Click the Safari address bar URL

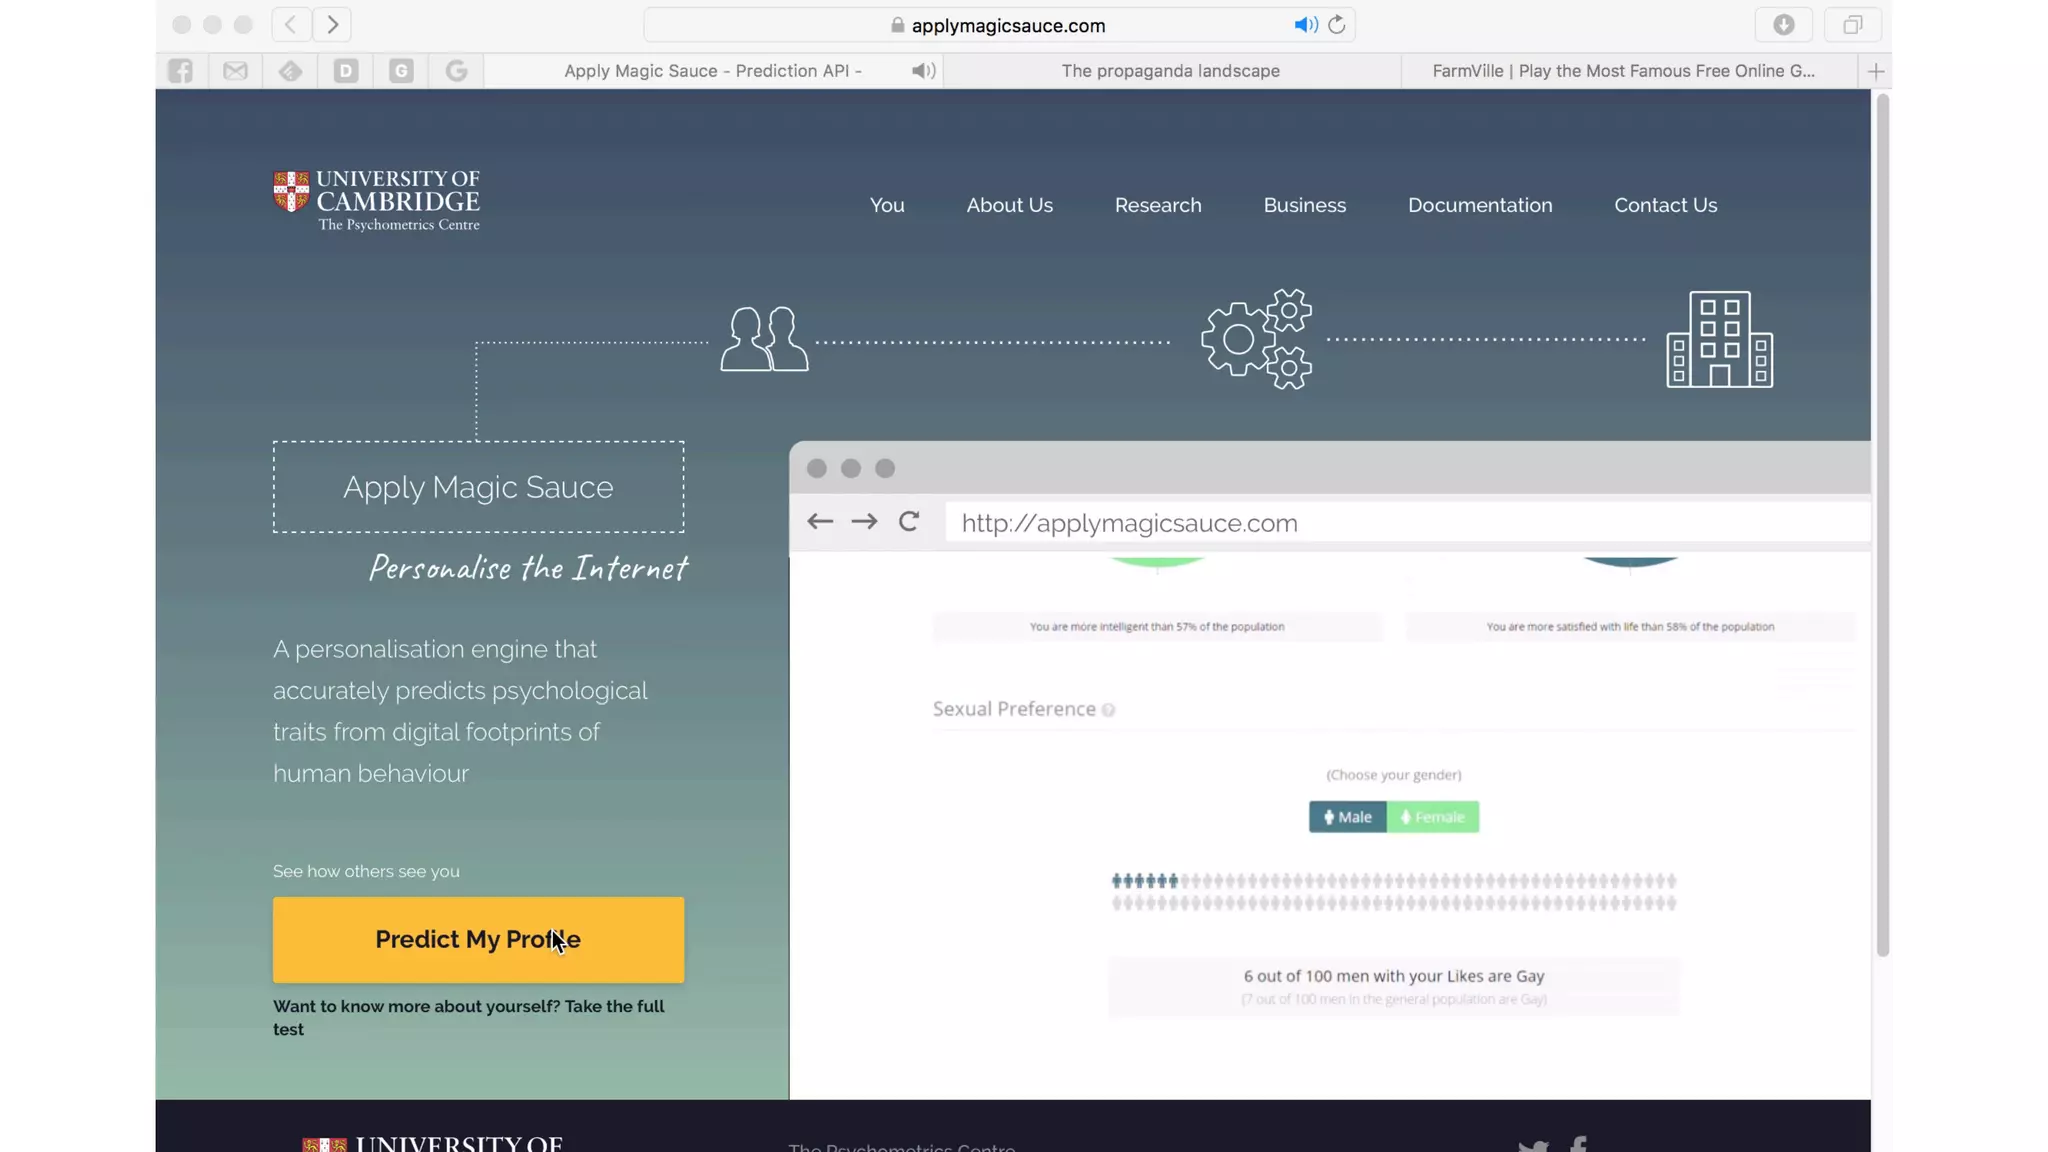click(x=1007, y=26)
